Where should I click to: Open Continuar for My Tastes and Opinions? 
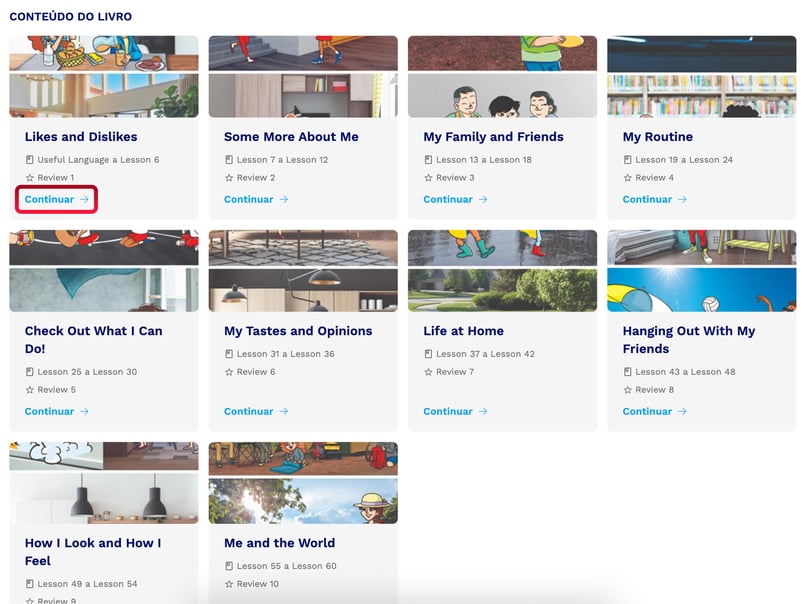point(256,411)
